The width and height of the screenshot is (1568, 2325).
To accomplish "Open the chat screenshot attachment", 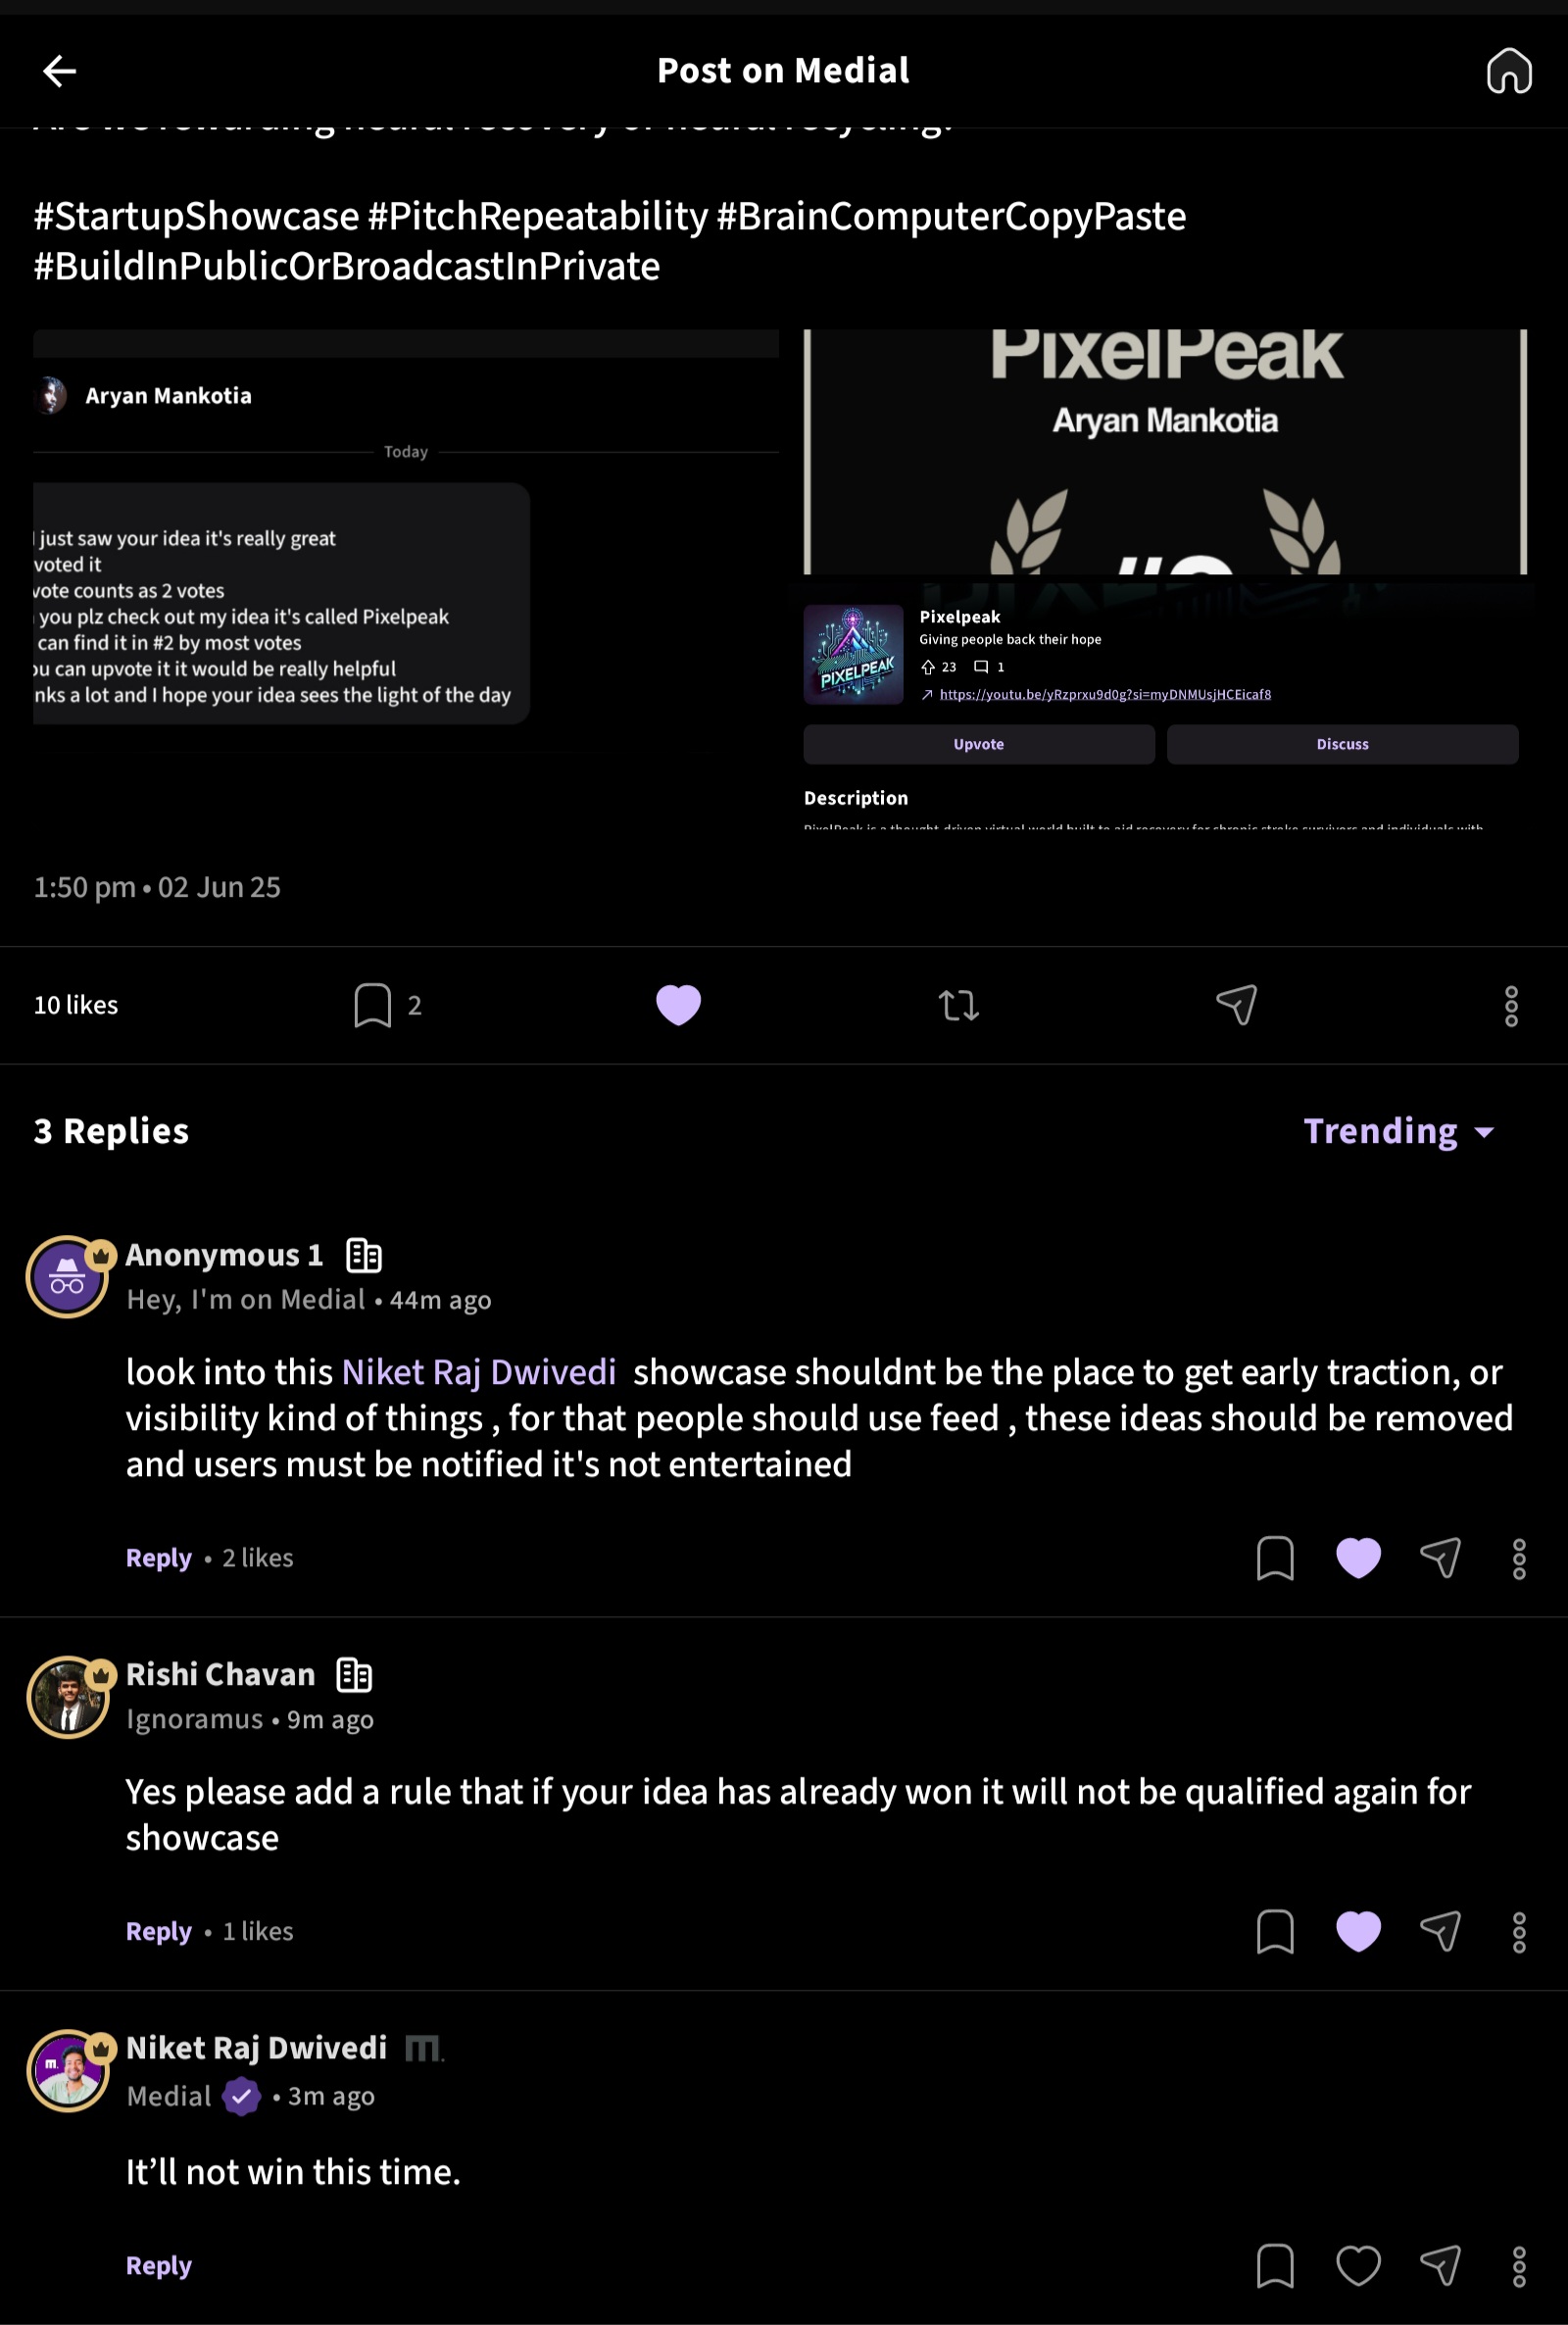I will coord(405,578).
